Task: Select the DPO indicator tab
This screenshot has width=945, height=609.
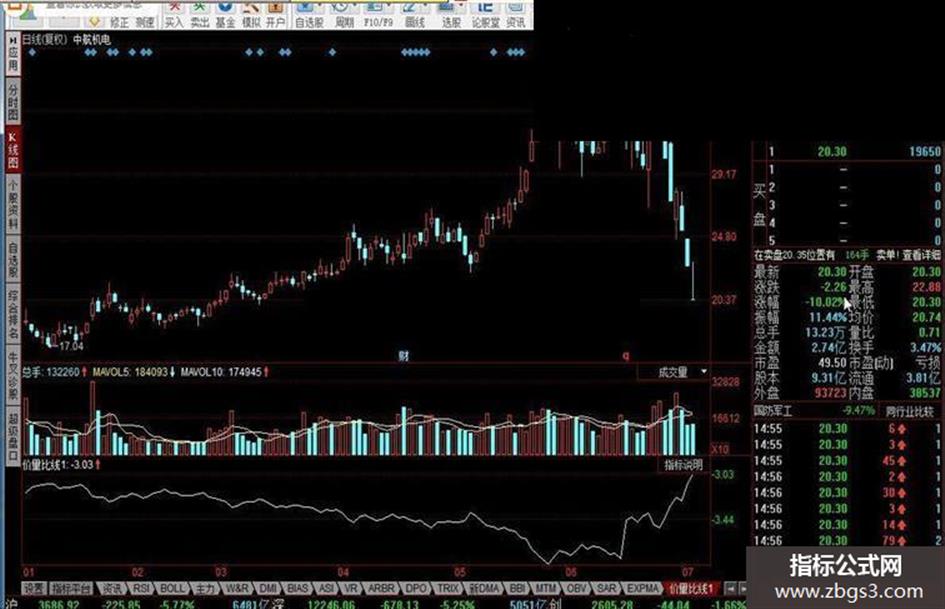Action: pyautogui.click(x=416, y=588)
